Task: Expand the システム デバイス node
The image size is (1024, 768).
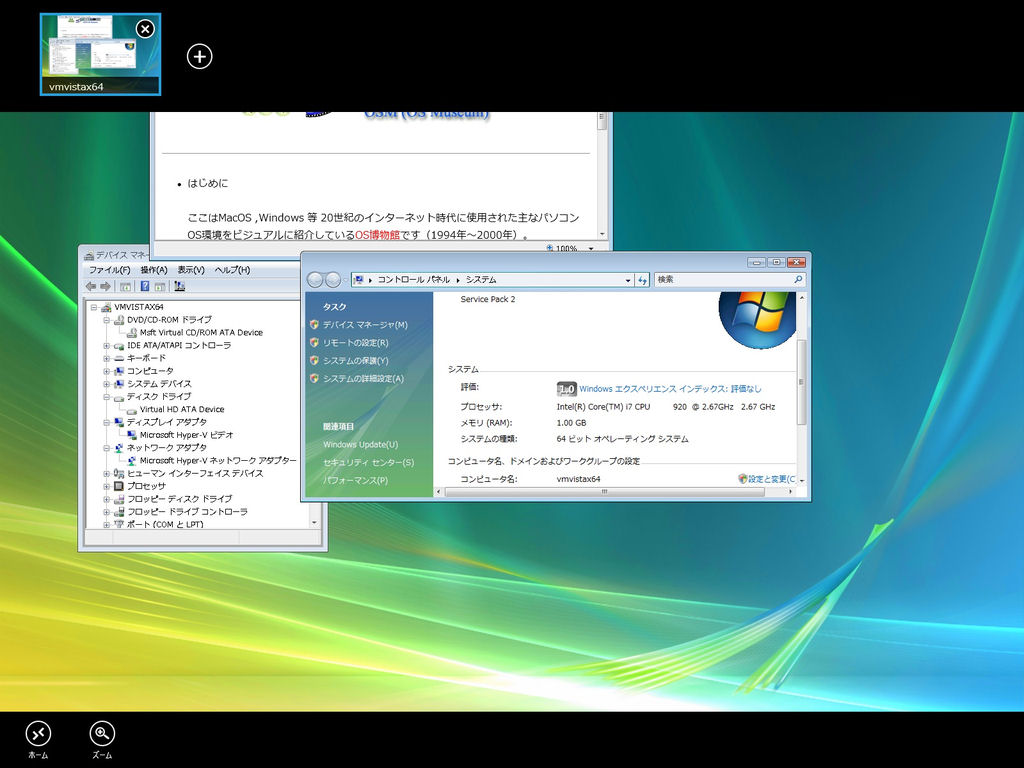Action: pos(106,384)
